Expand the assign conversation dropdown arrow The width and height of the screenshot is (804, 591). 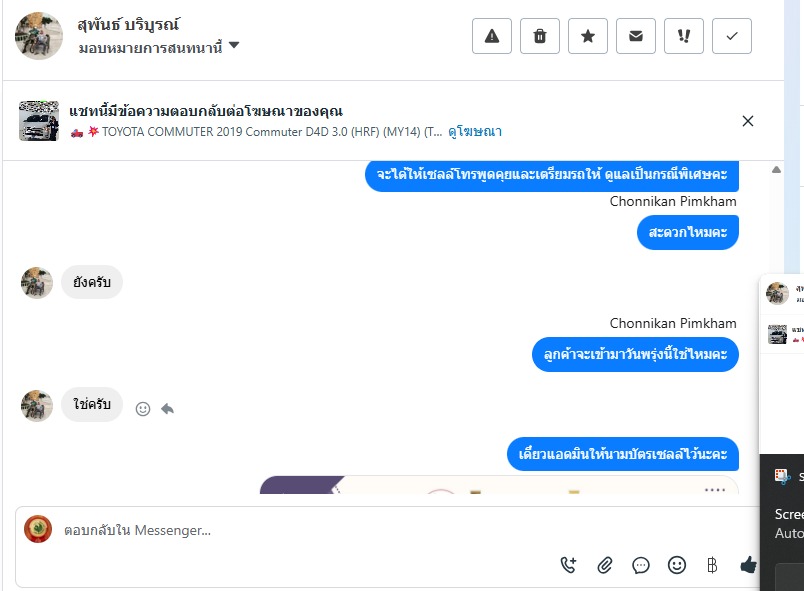tap(234, 45)
